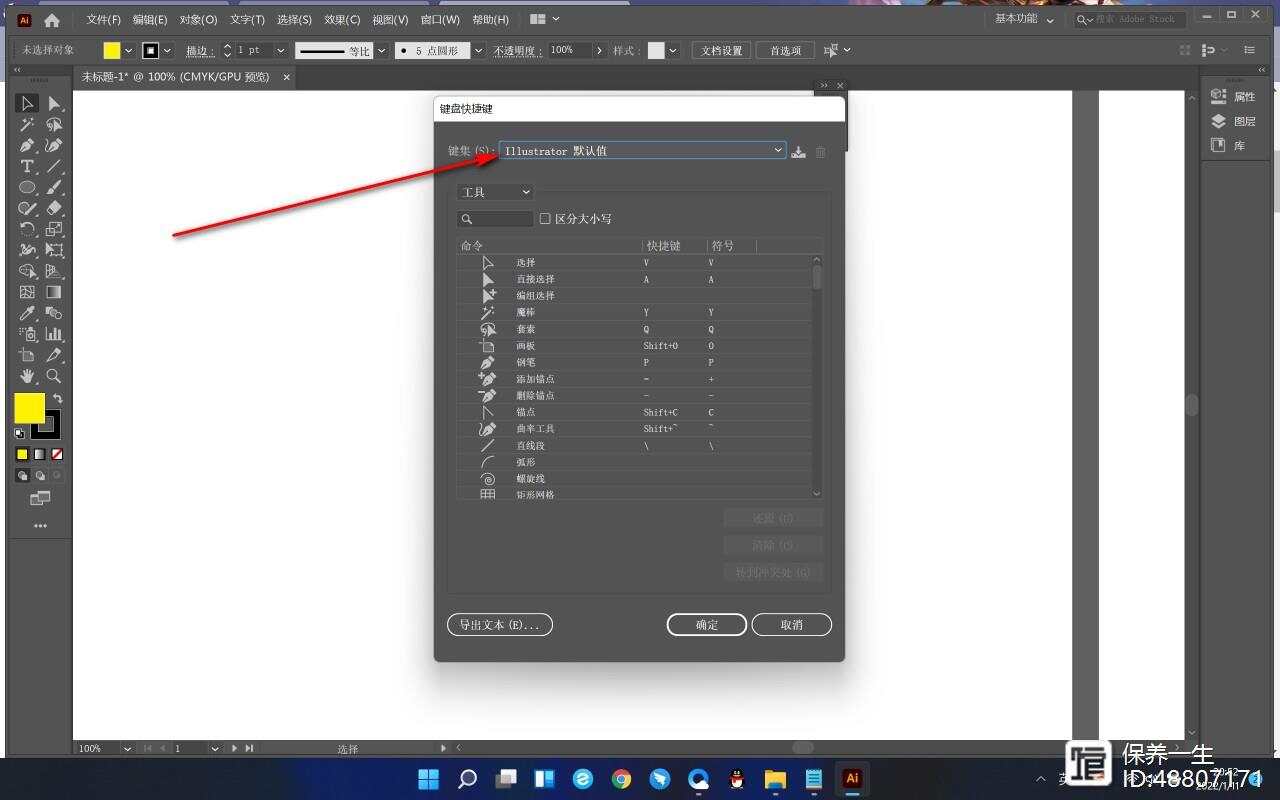Viewport: 1280px width, 800px height.
Task: Select the Ellipse tool
Action: pos(27,188)
